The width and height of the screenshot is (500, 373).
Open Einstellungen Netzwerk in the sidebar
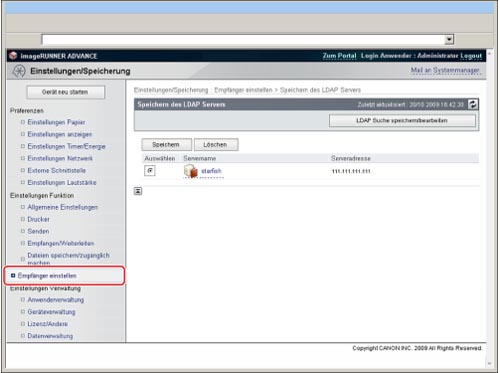pyautogui.click(x=60, y=158)
